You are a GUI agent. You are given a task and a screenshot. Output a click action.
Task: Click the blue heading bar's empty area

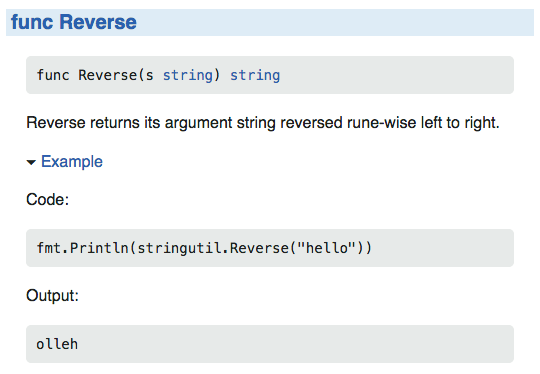pos(334,22)
